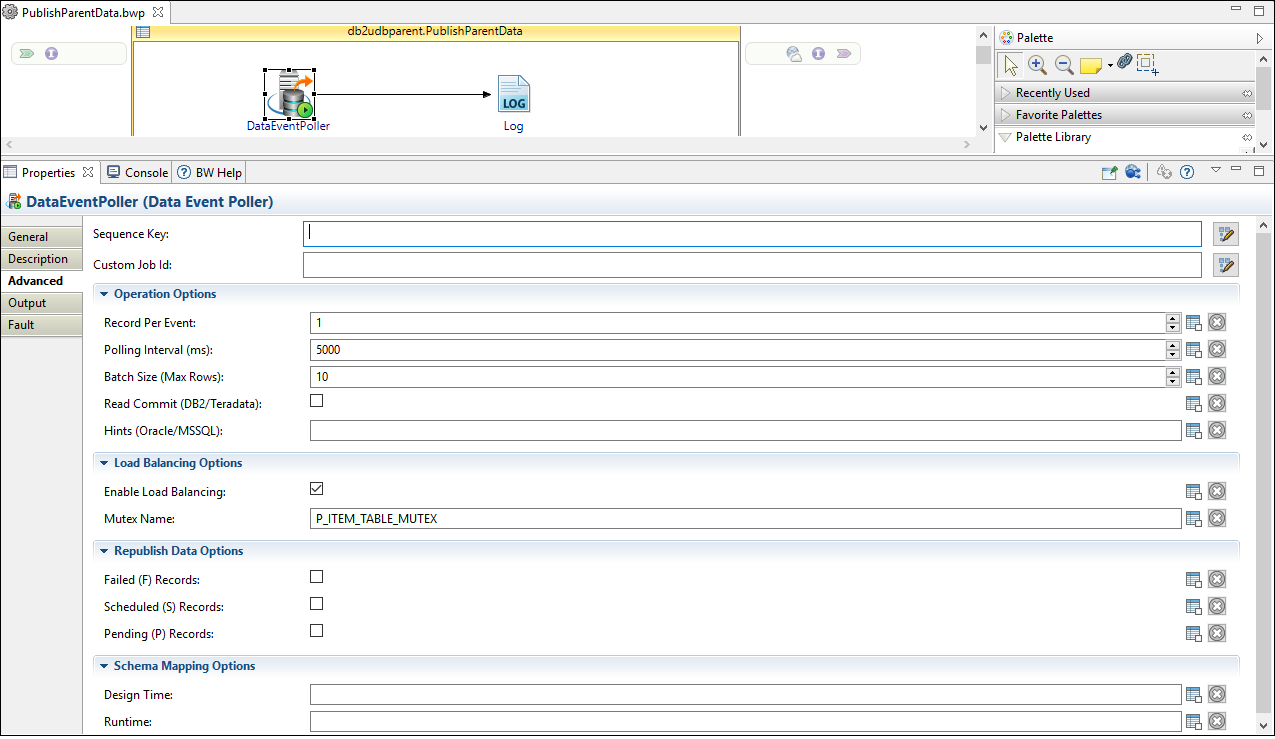Viewport: 1275px width, 739px height.
Task: Increment Batch Size (Max Rows) spinner
Action: [x=1172, y=372]
